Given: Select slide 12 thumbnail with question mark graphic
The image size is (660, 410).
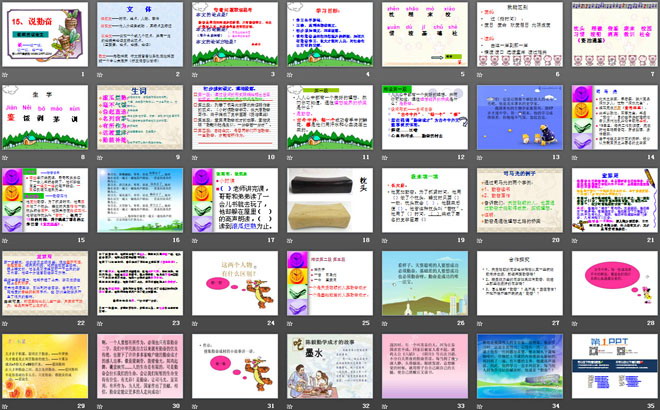Looking at the screenshot, I should (x=425, y=117).
